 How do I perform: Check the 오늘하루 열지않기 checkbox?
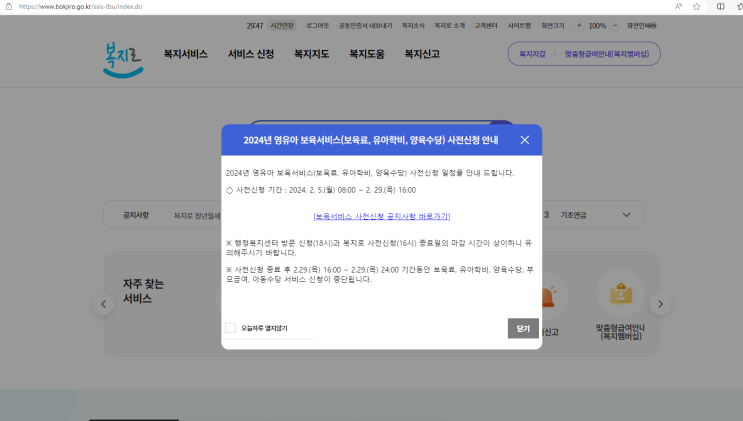pos(231,328)
